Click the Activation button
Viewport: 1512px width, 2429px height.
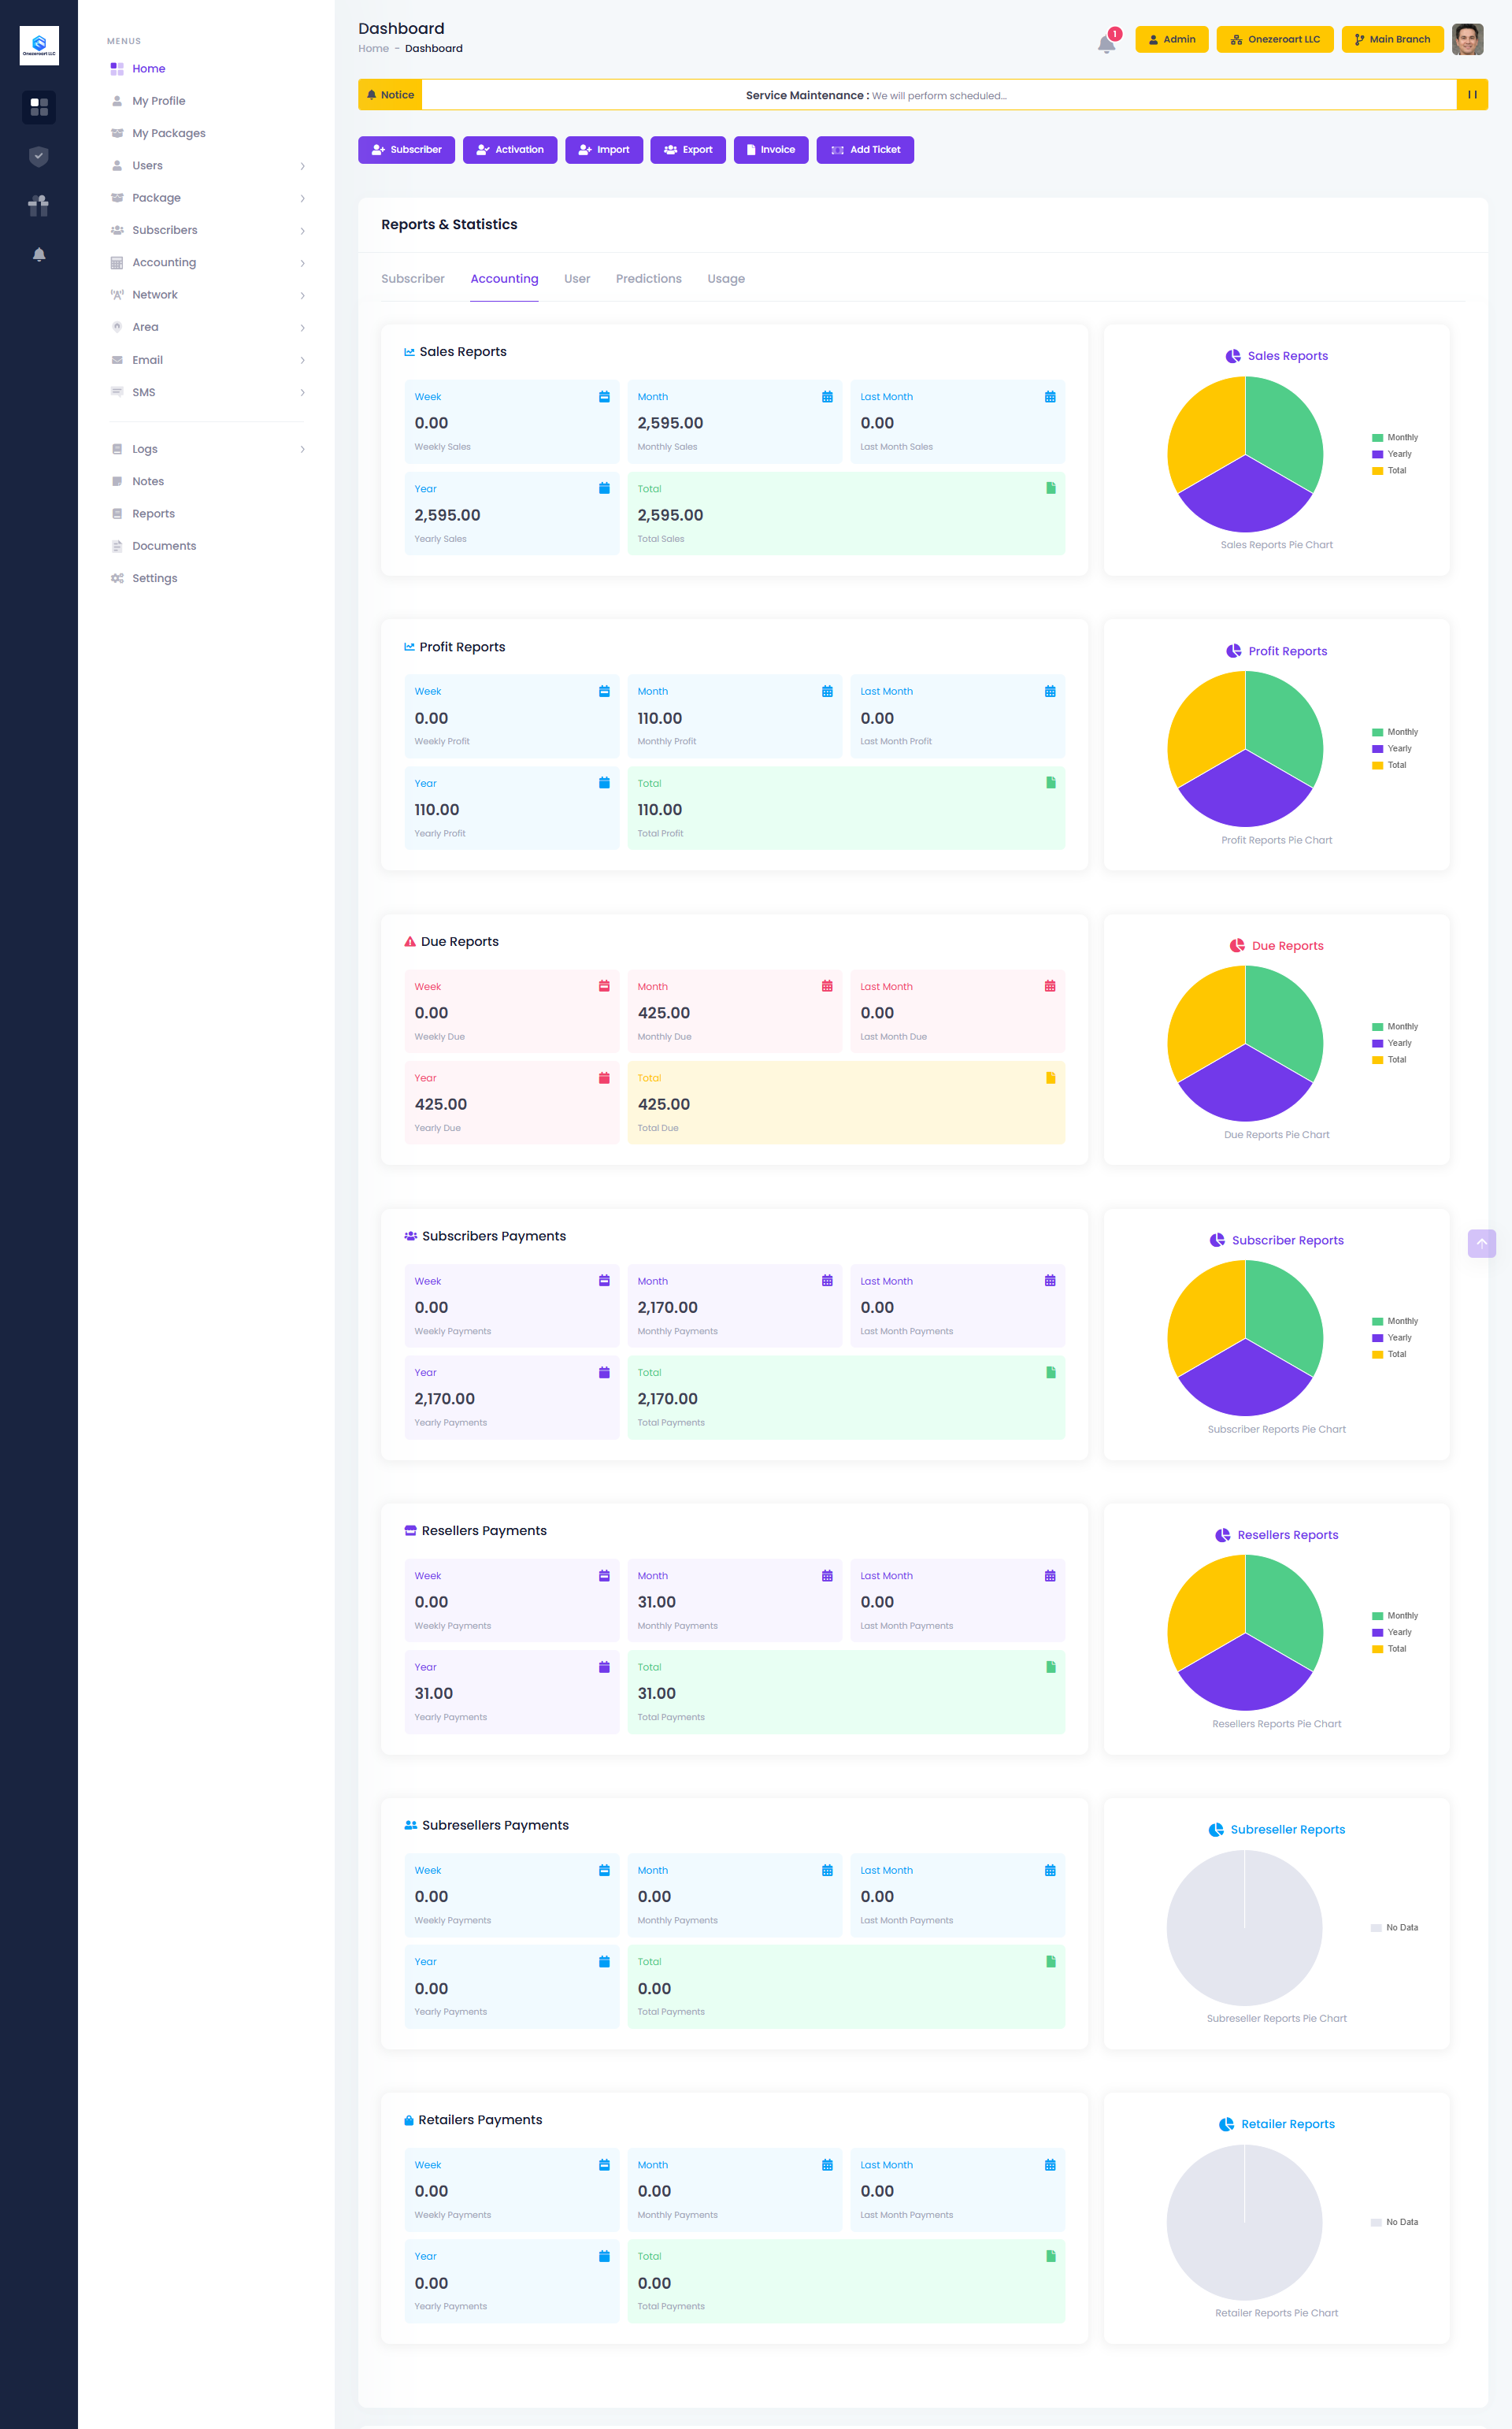coord(509,150)
